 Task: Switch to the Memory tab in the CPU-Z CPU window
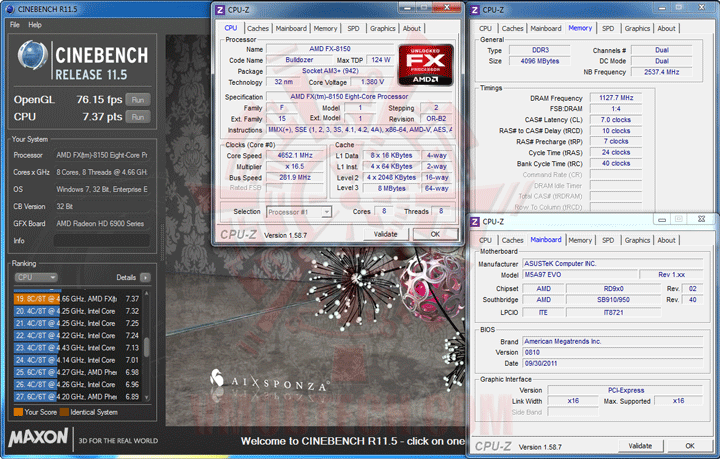point(326,28)
